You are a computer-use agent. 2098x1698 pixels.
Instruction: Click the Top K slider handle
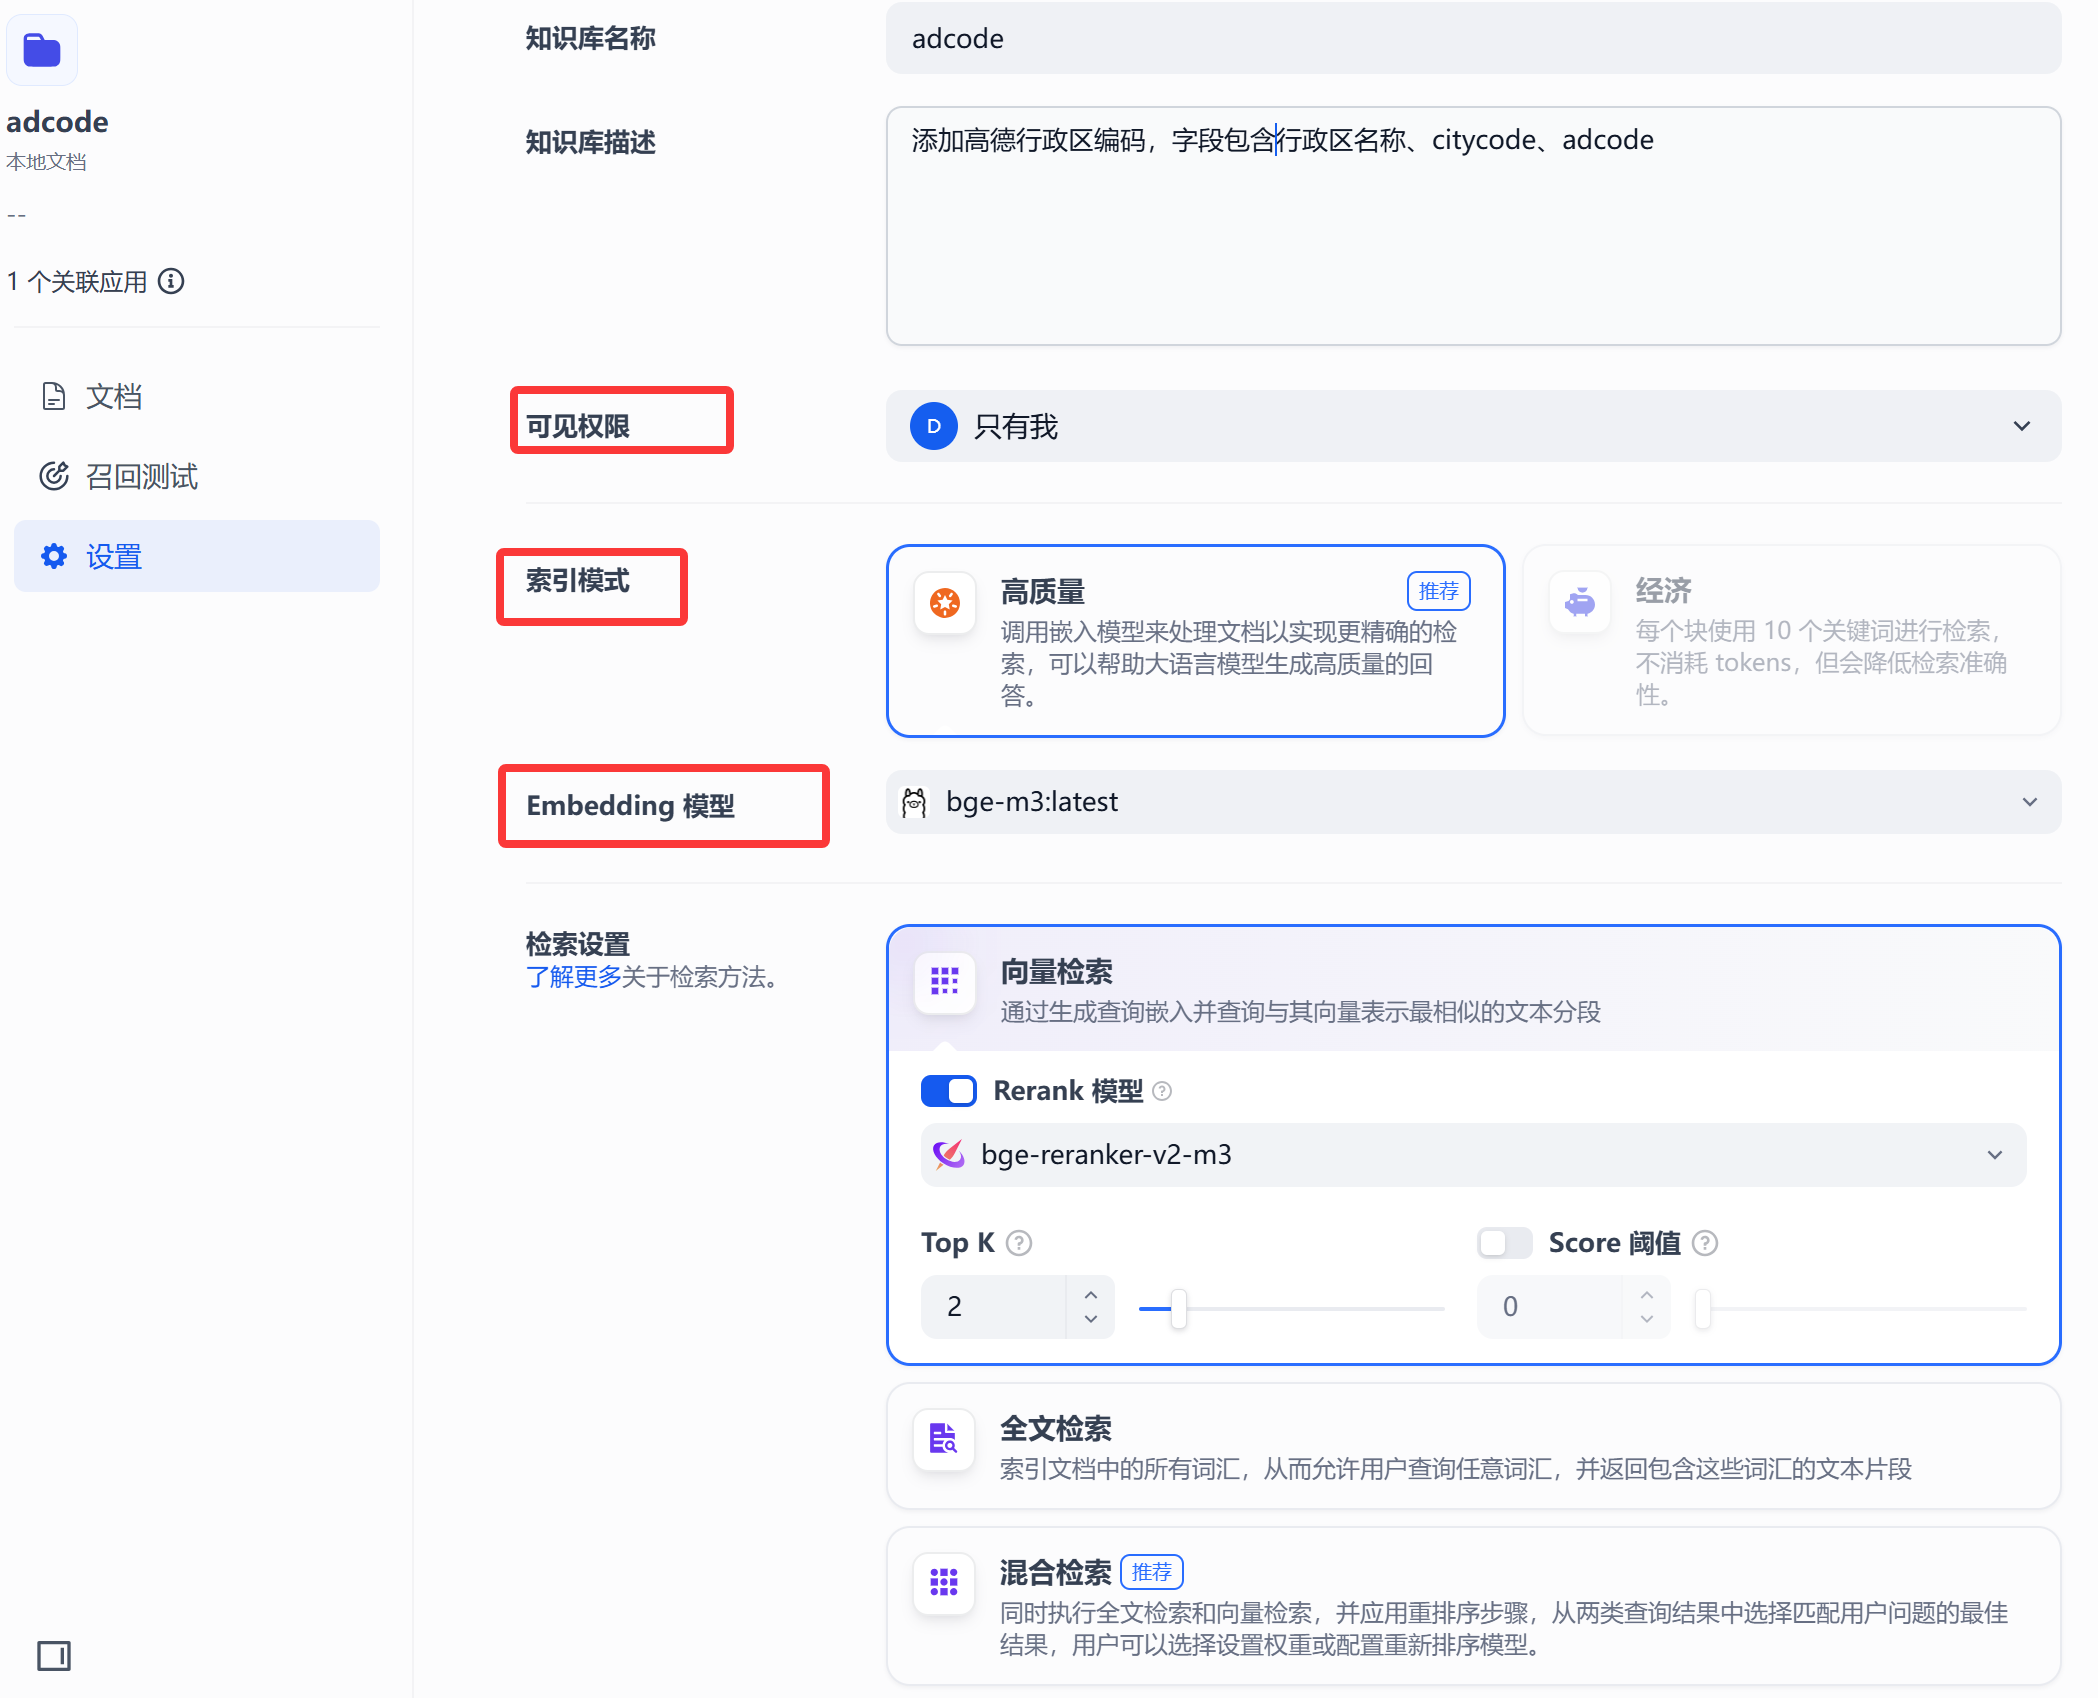pos(1179,1308)
